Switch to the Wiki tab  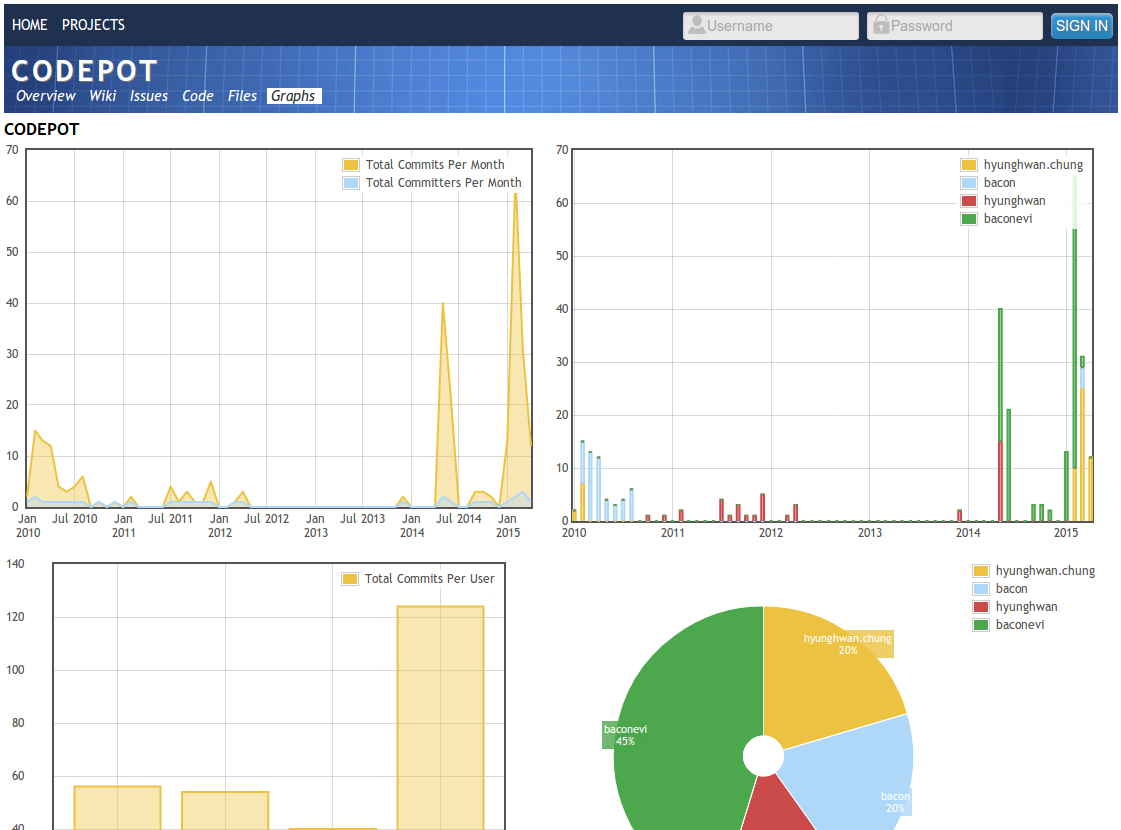pyautogui.click(x=102, y=96)
